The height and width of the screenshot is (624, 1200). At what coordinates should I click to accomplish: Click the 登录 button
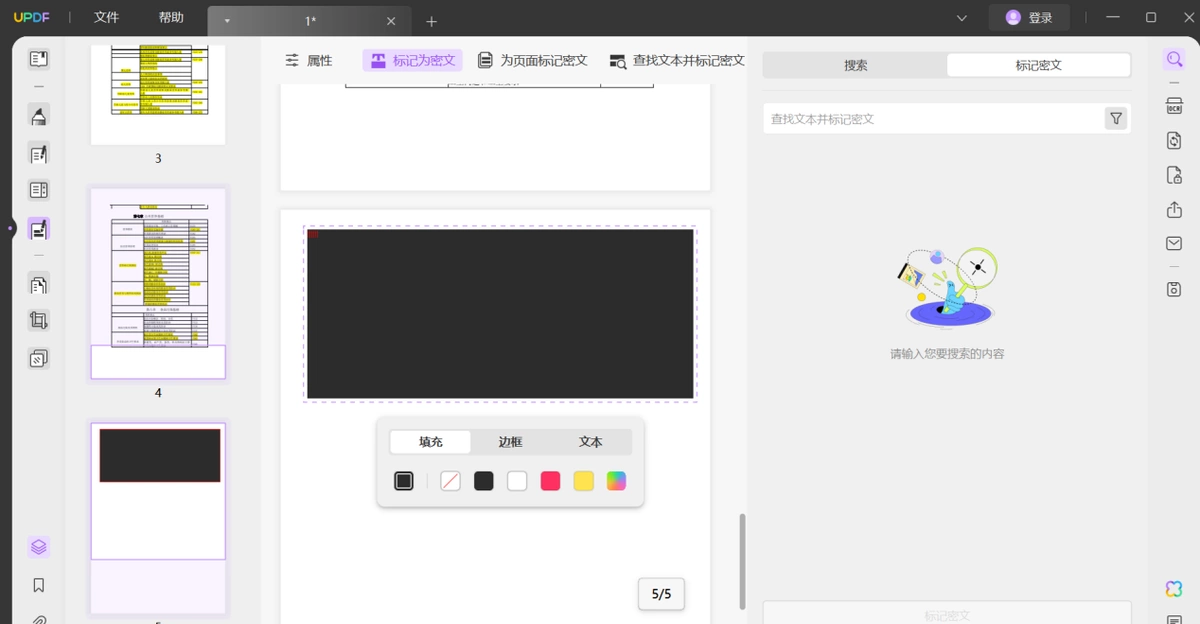[1029, 18]
